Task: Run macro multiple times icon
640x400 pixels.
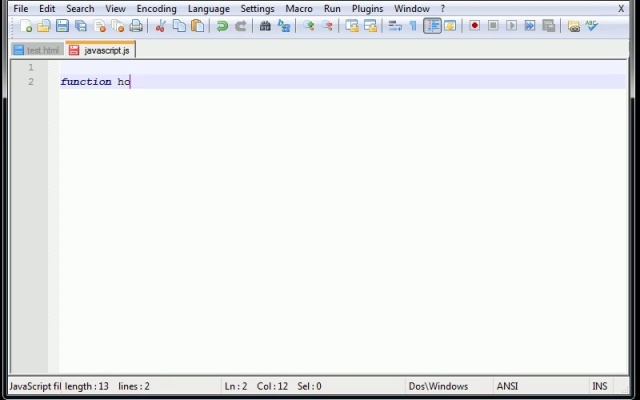Action: point(530,26)
